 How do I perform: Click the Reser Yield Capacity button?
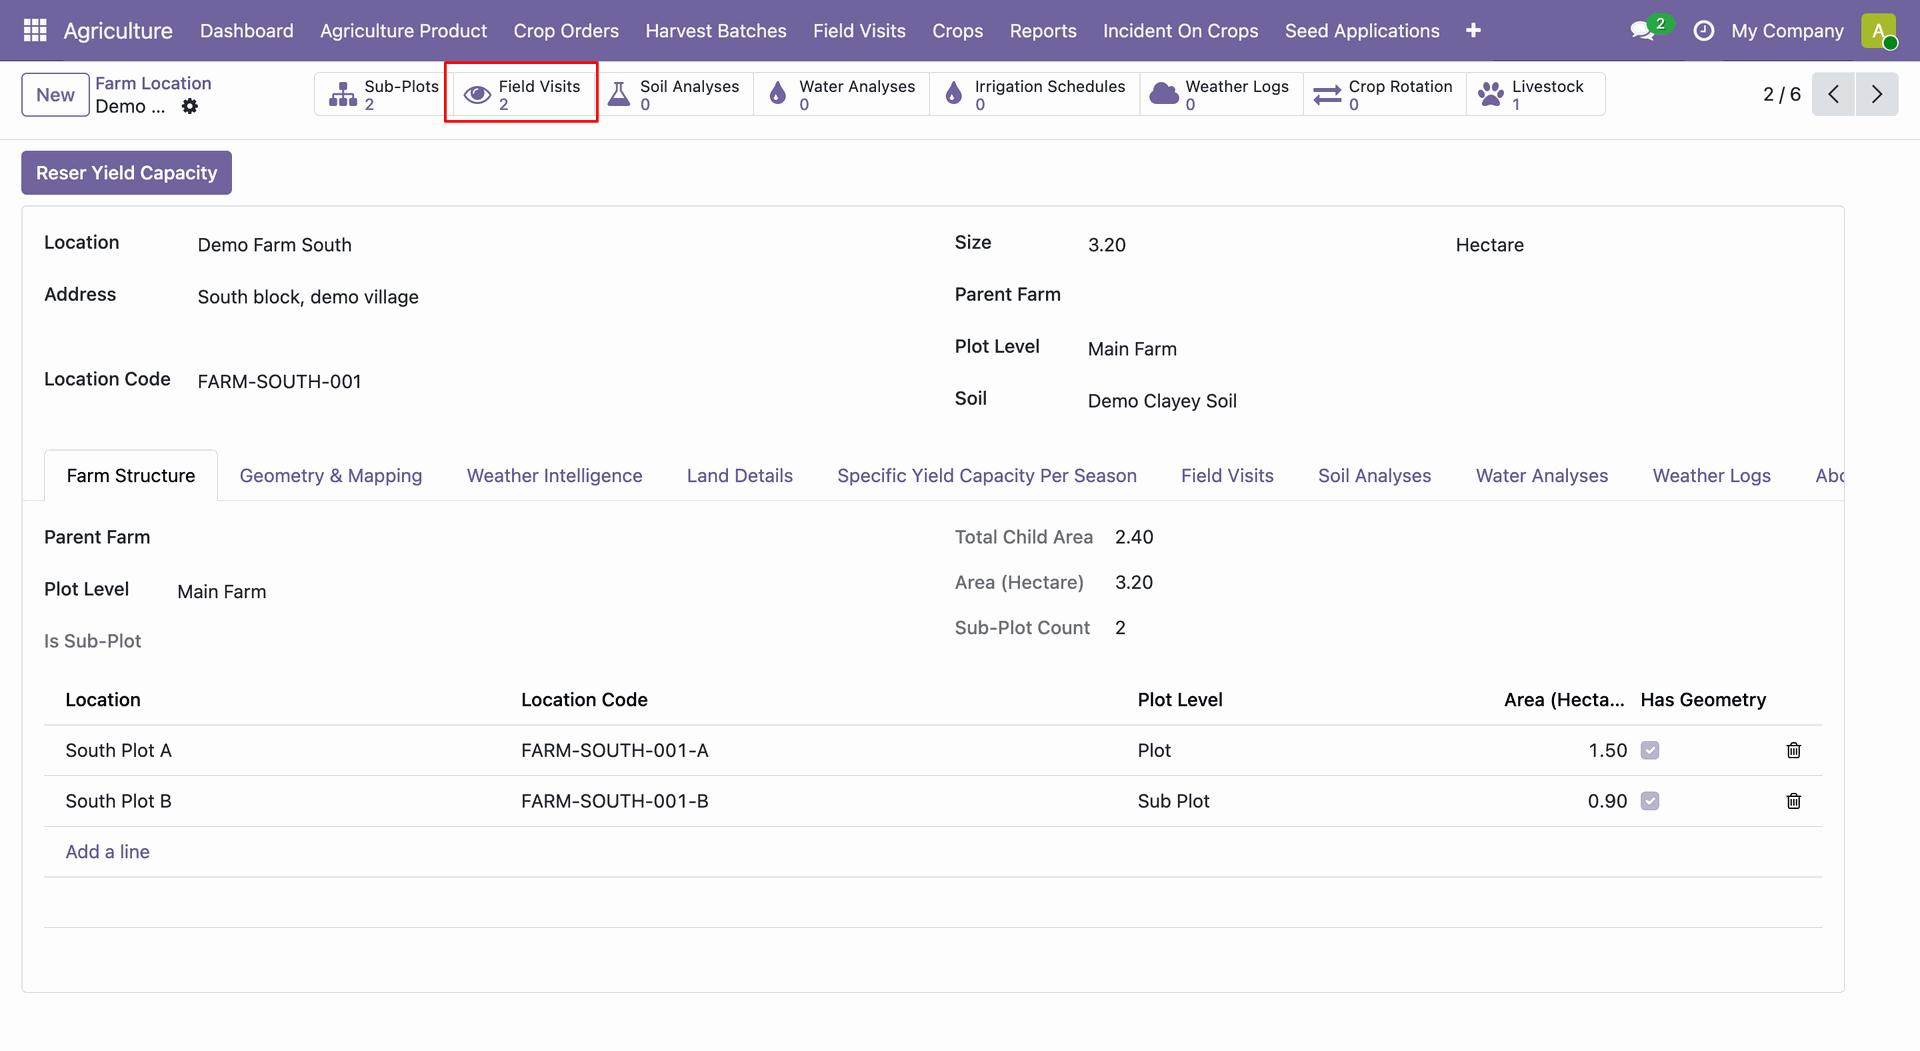click(x=126, y=173)
